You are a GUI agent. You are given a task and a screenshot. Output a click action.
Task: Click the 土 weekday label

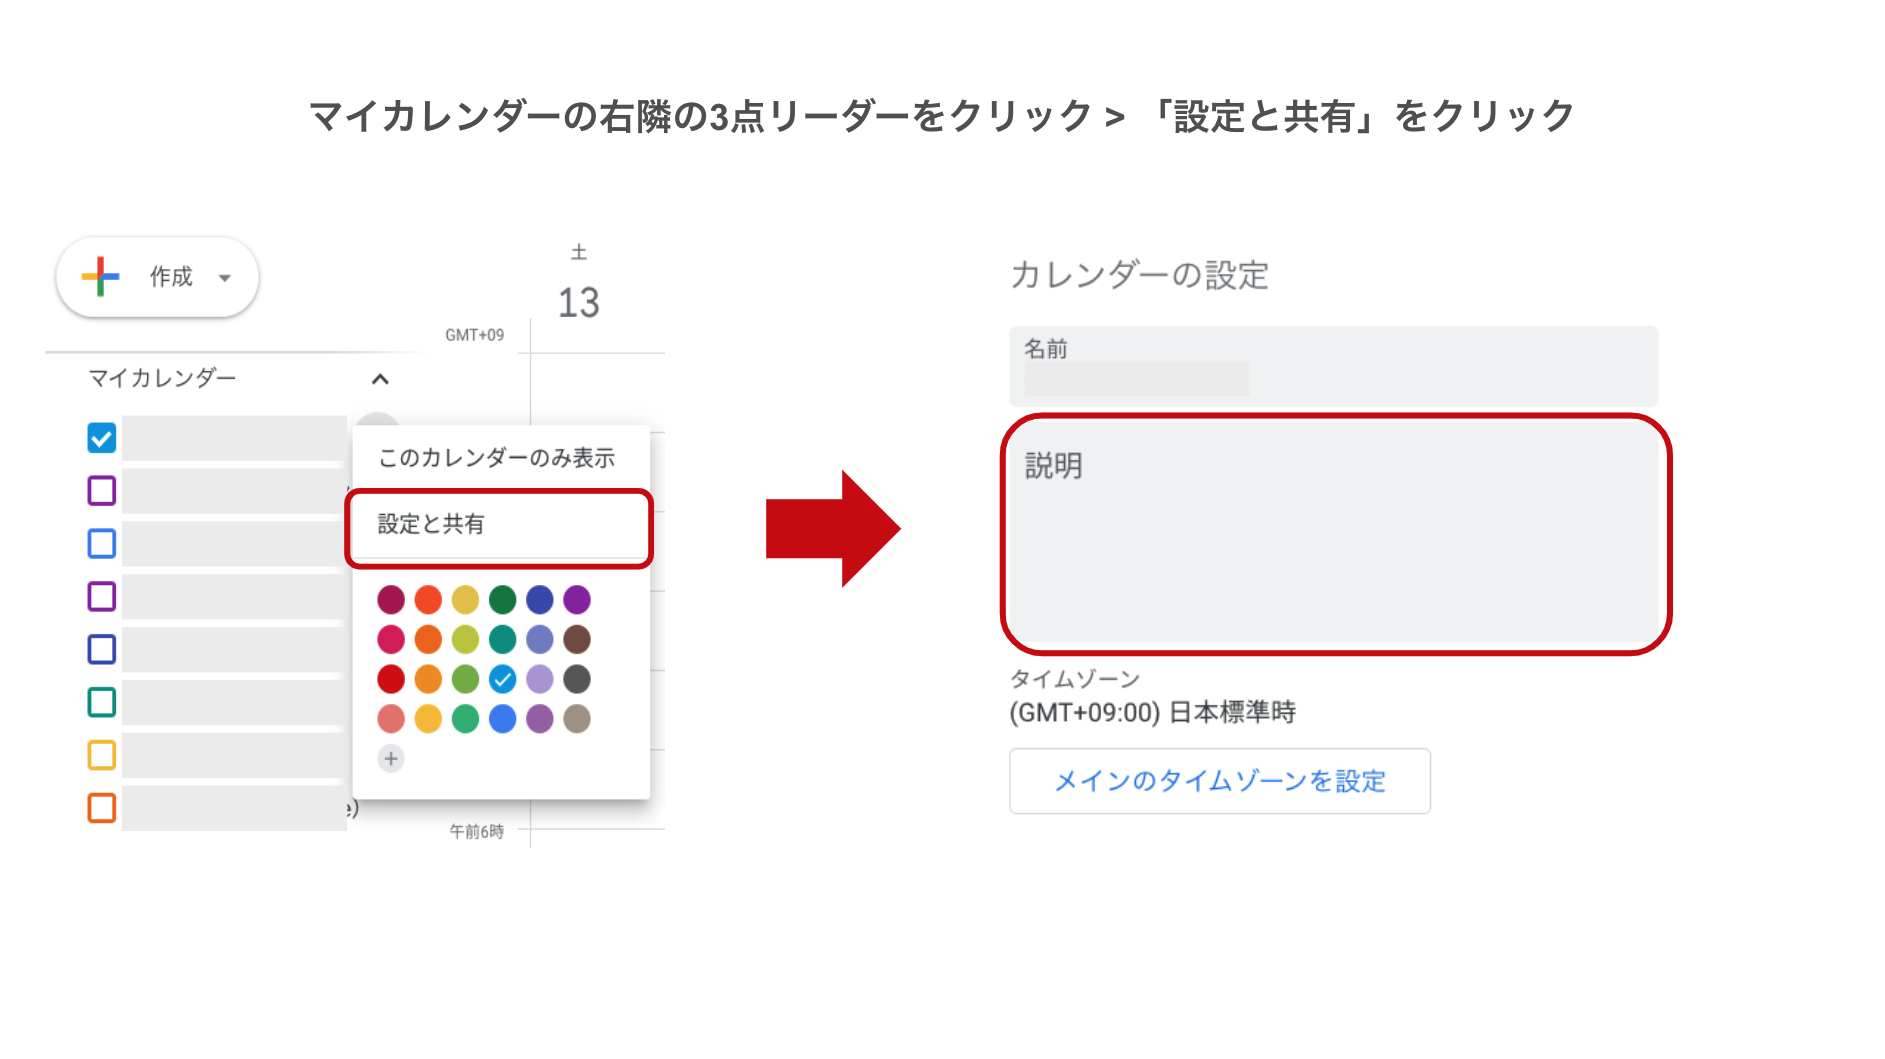coord(579,252)
